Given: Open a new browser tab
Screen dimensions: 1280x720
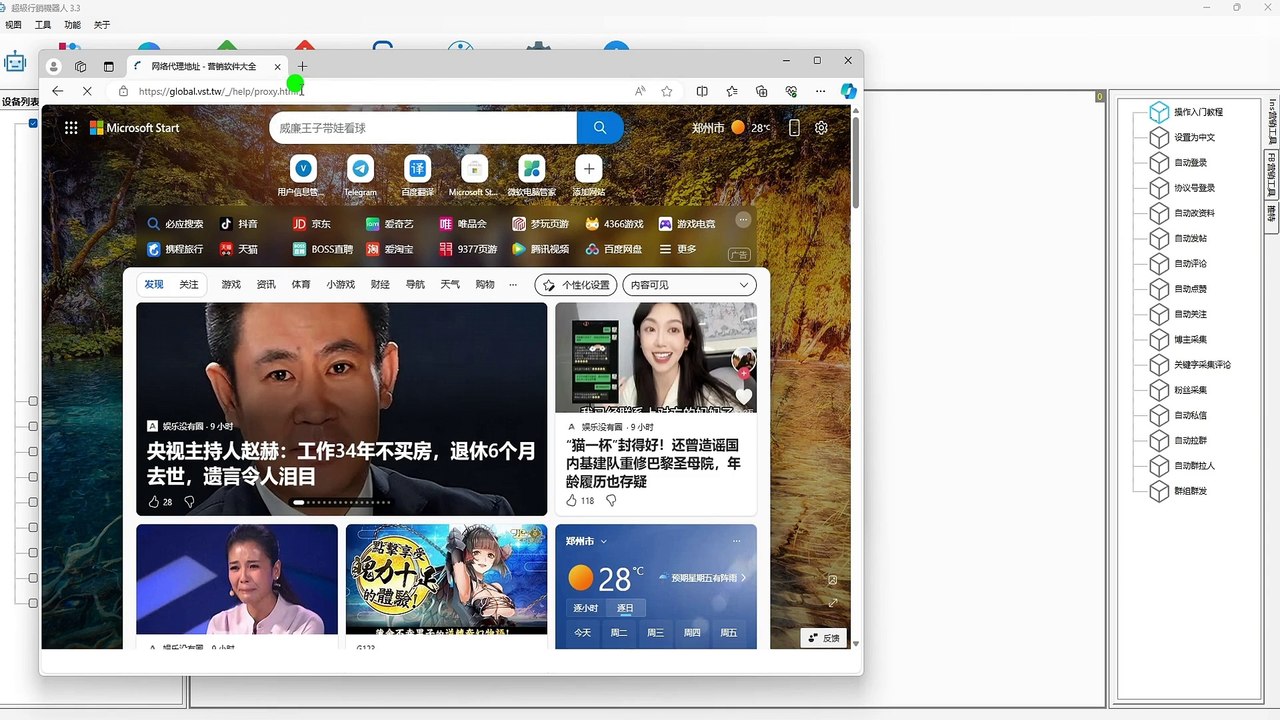Looking at the screenshot, I should [302, 66].
